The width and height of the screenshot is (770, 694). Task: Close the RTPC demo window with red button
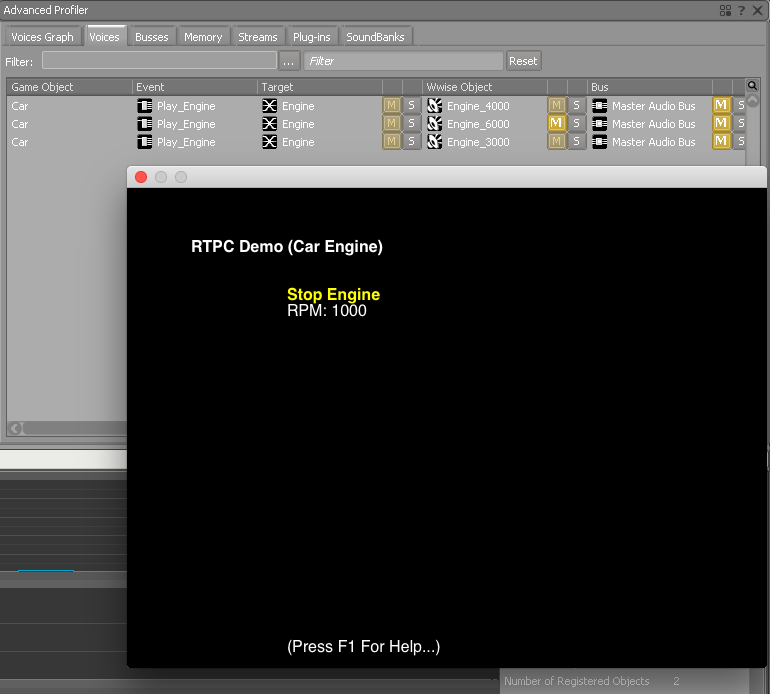pos(141,177)
